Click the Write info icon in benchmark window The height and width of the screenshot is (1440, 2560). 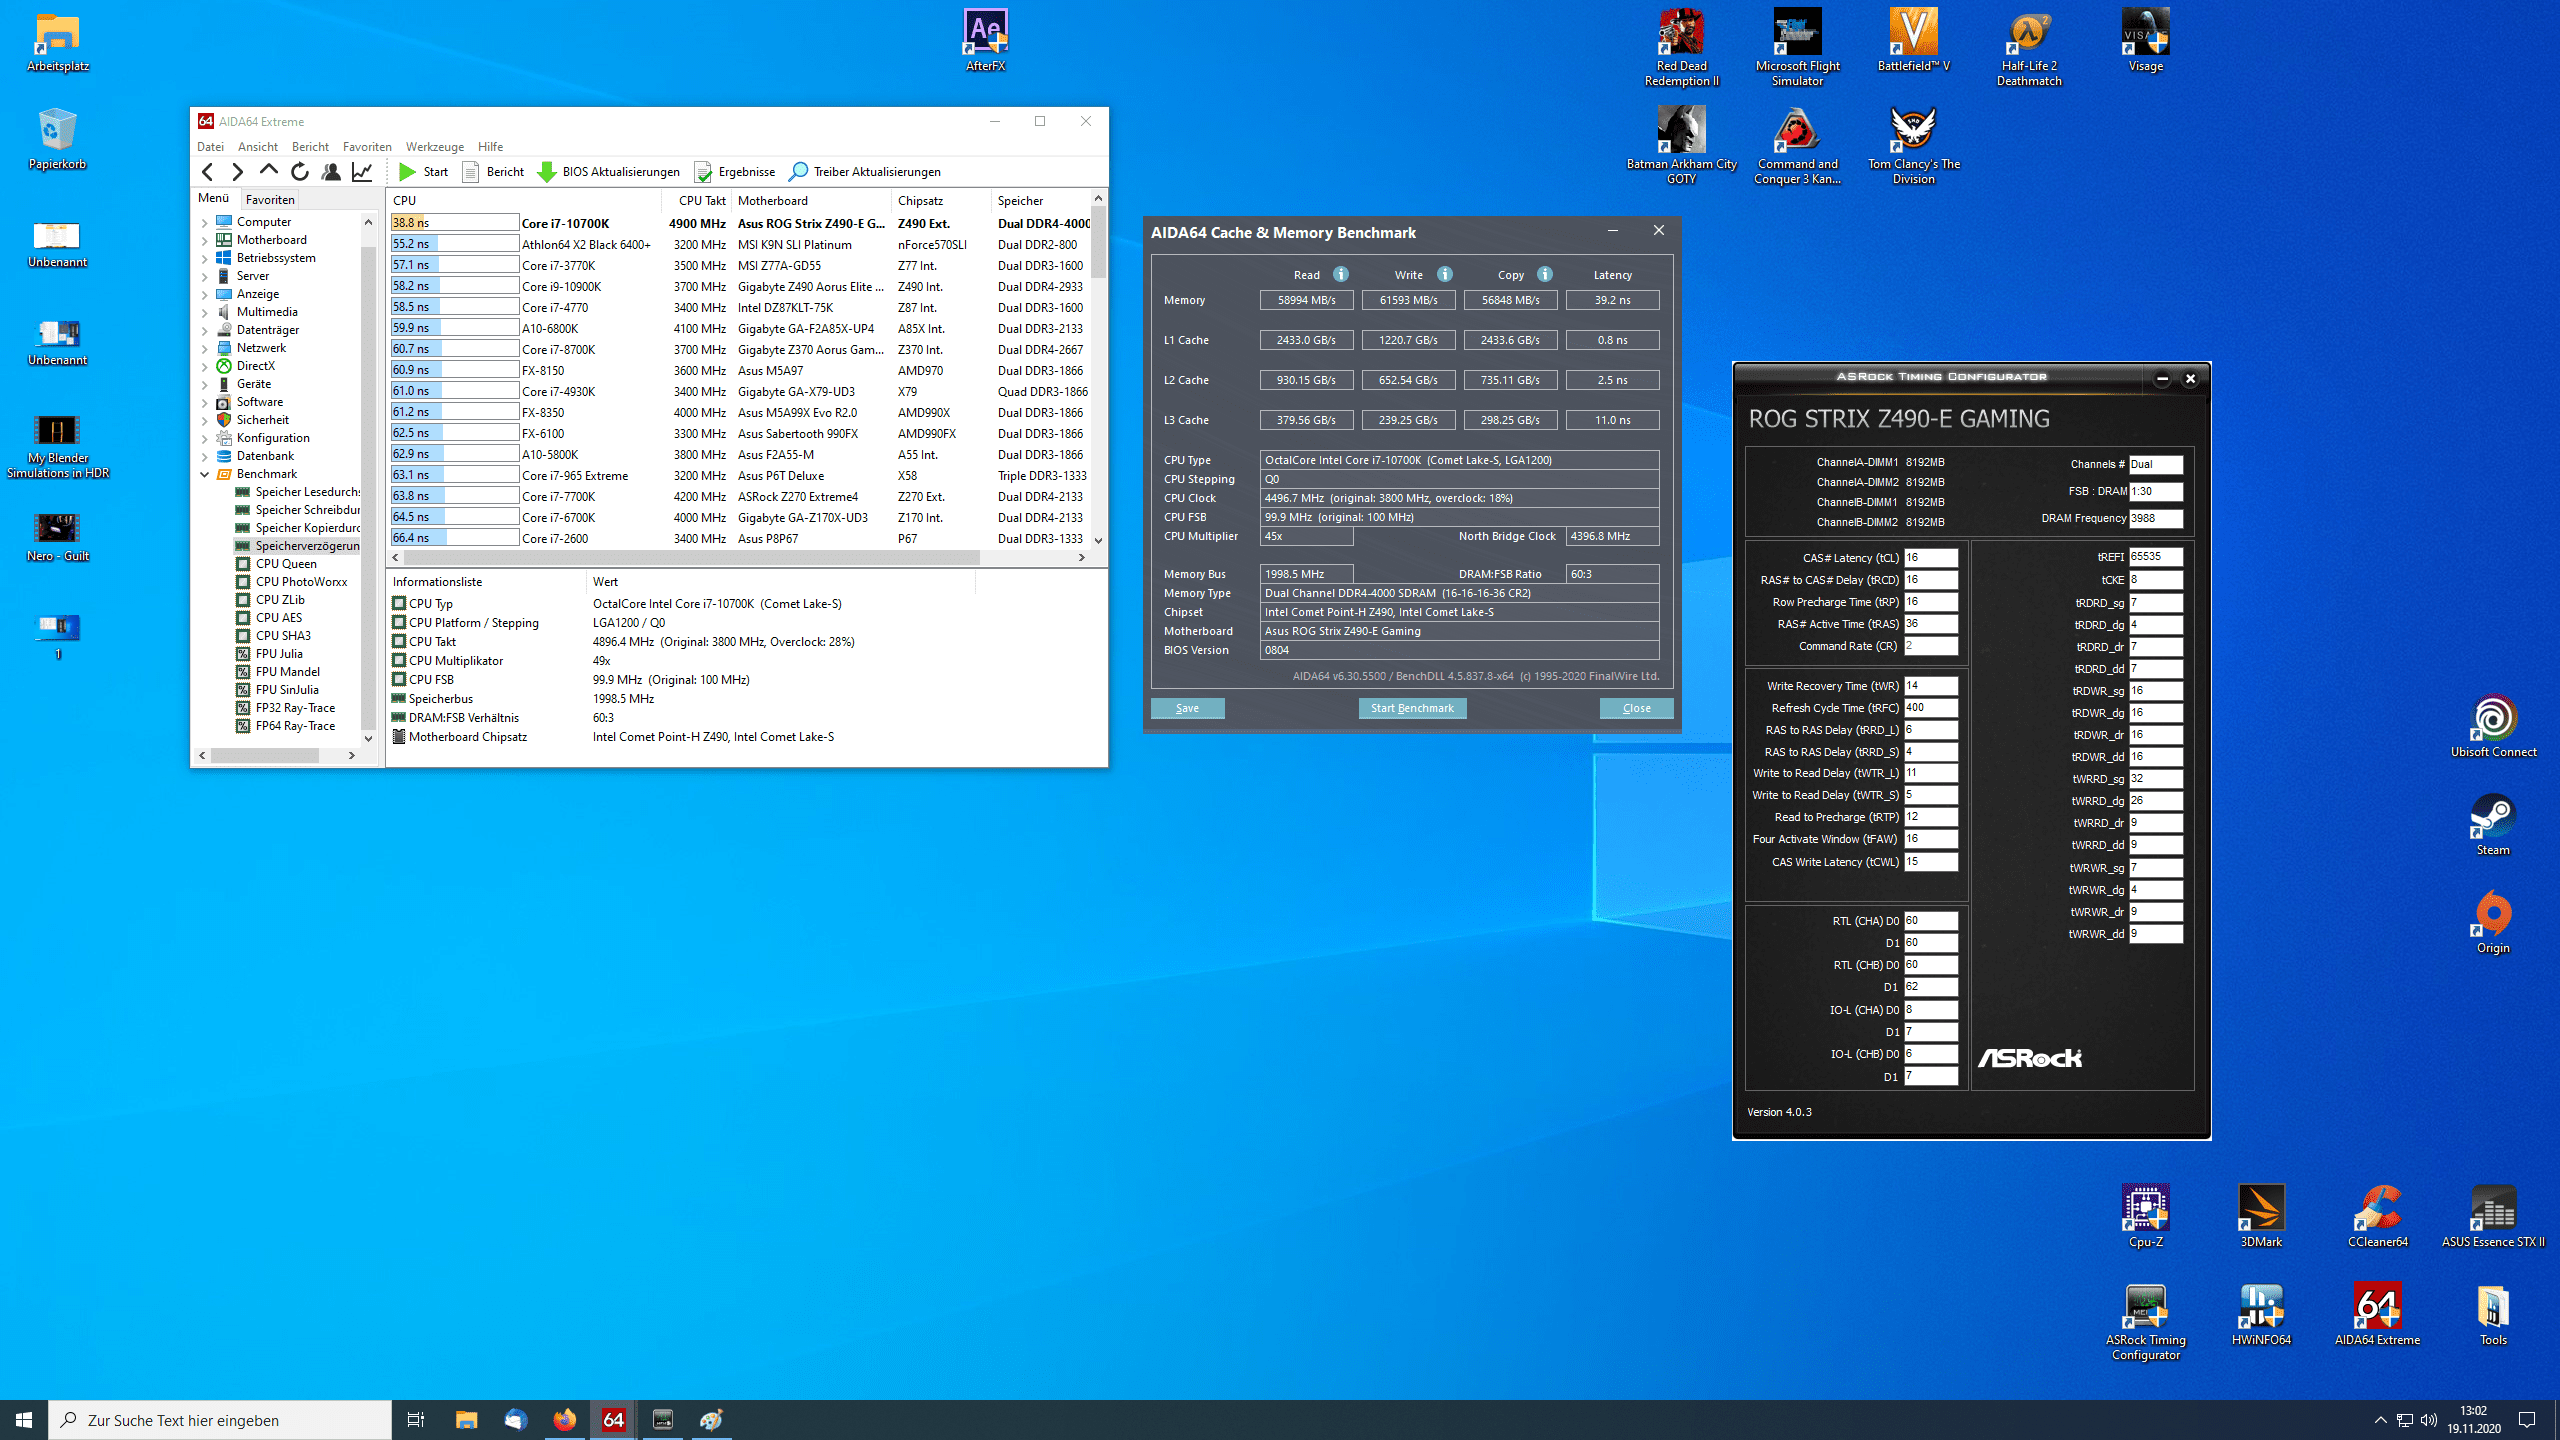[1445, 274]
